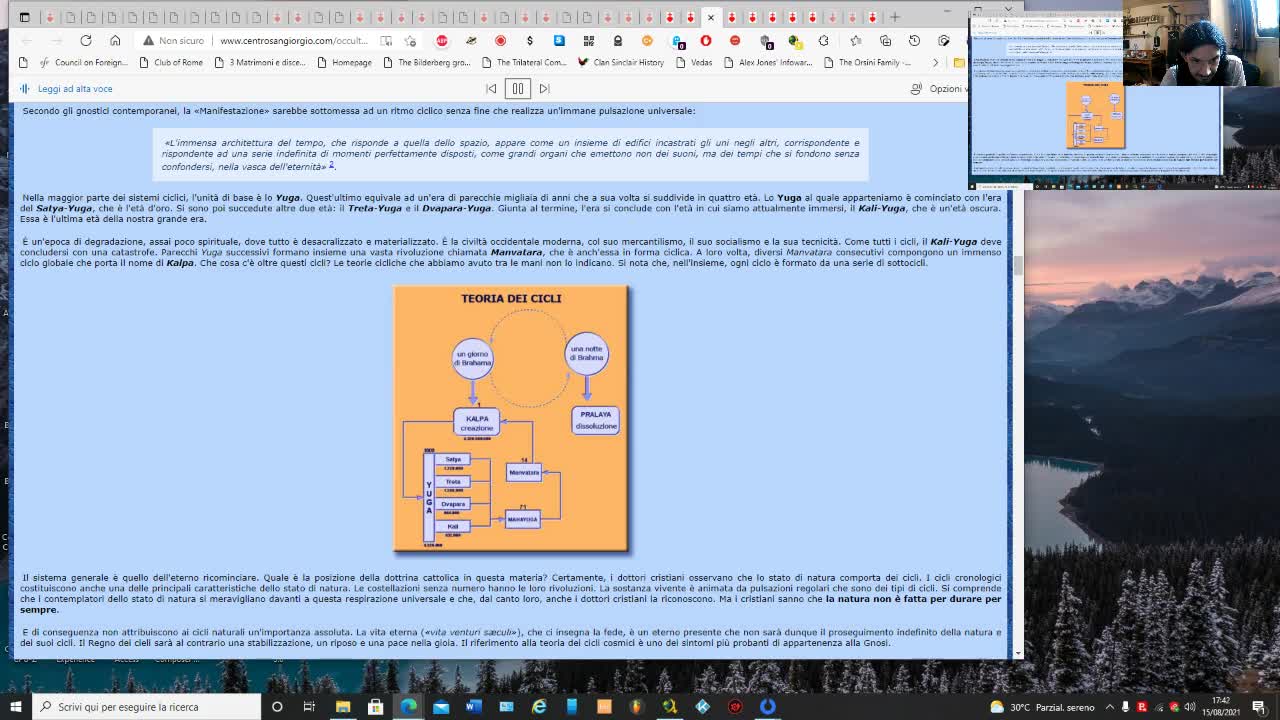Open 'Alex Jones' Infowar...' bookmark
The height and width of the screenshot is (720, 1280).
pyautogui.click(x=768, y=62)
